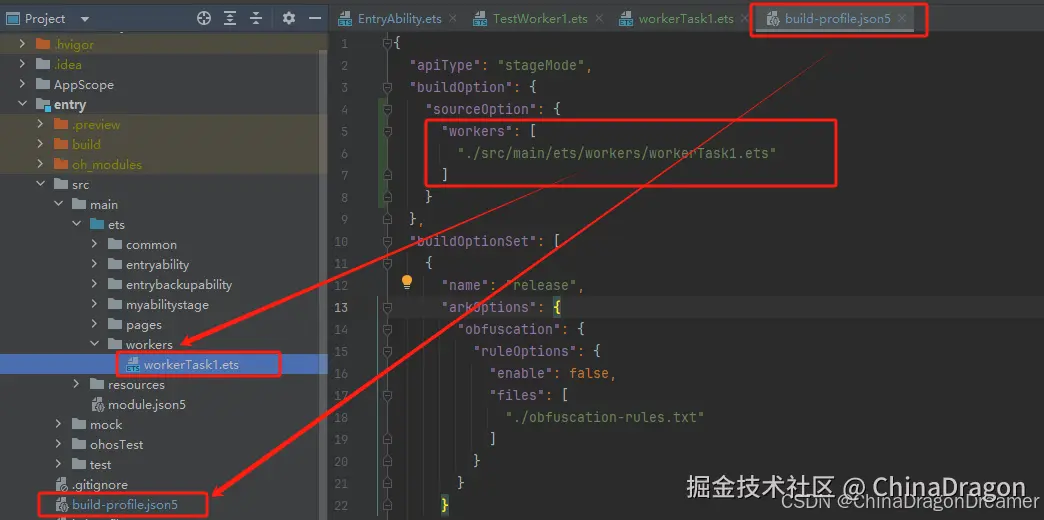
Task: Open the Project view dropdown
Action: [84, 19]
